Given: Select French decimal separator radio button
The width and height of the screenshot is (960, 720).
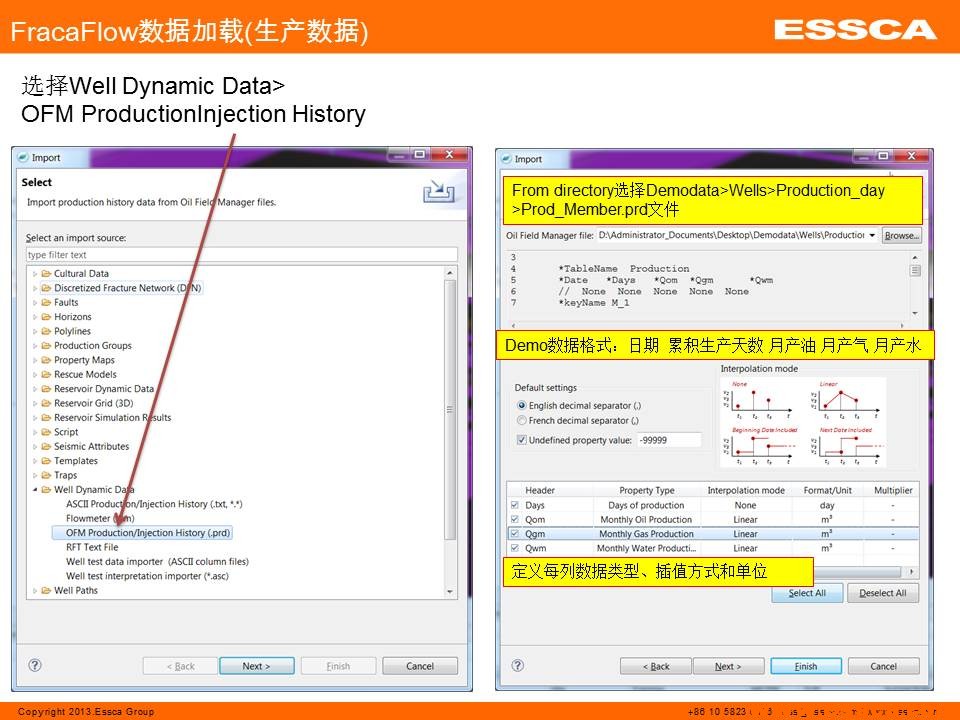Looking at the screenshot, I should [522, 421].
